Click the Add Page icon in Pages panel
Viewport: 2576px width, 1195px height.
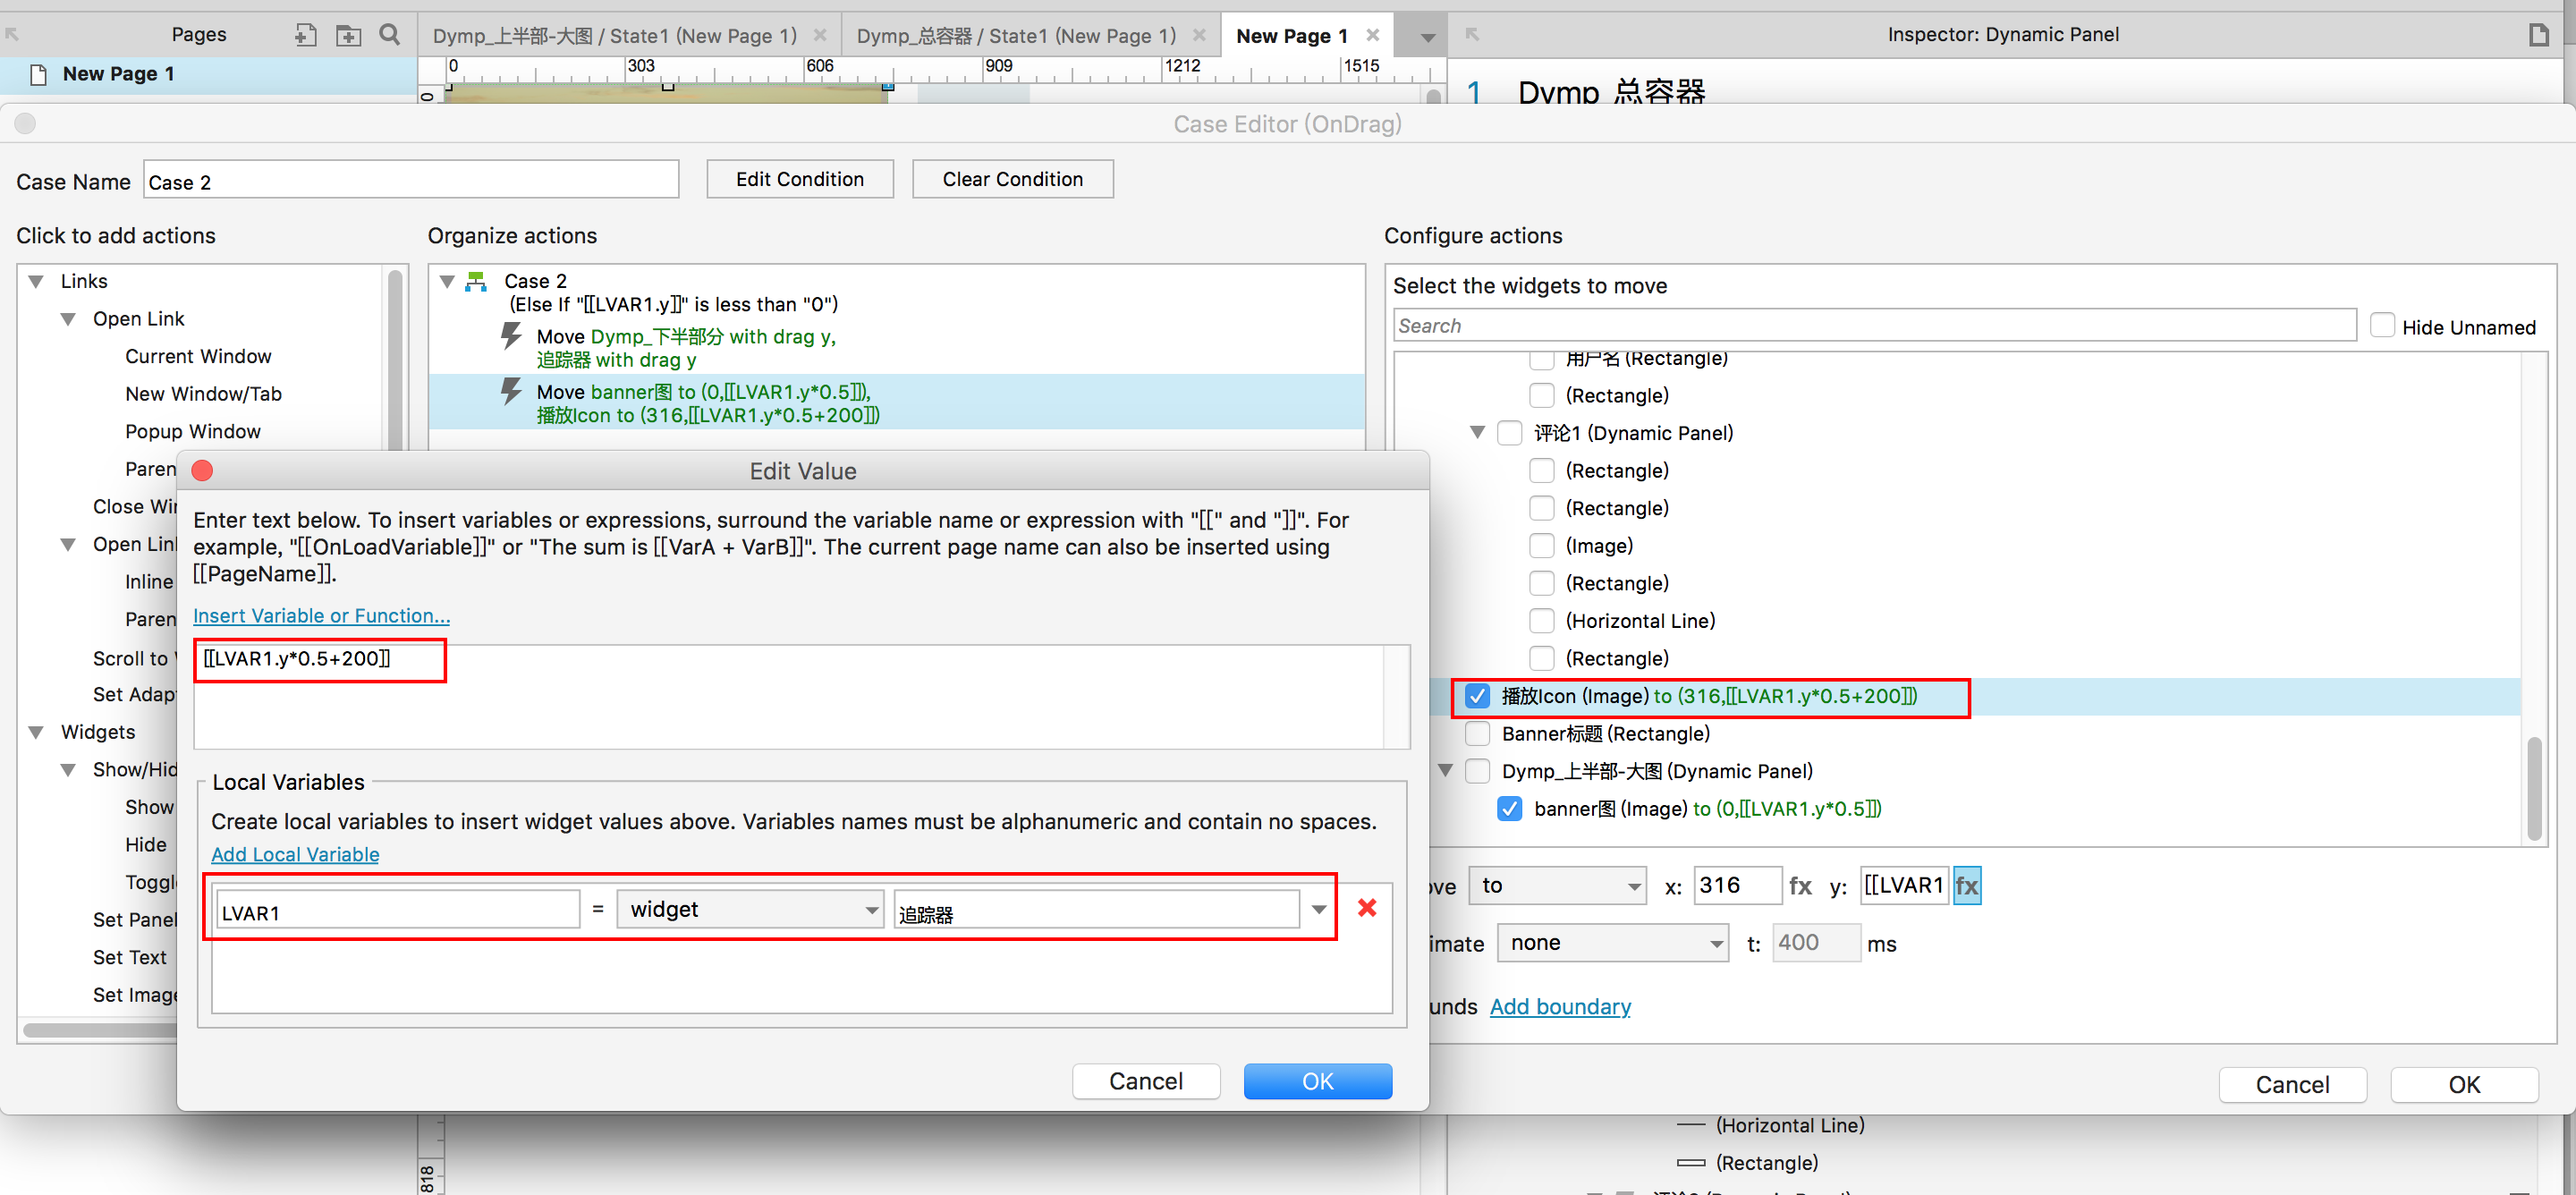(306, 36)
